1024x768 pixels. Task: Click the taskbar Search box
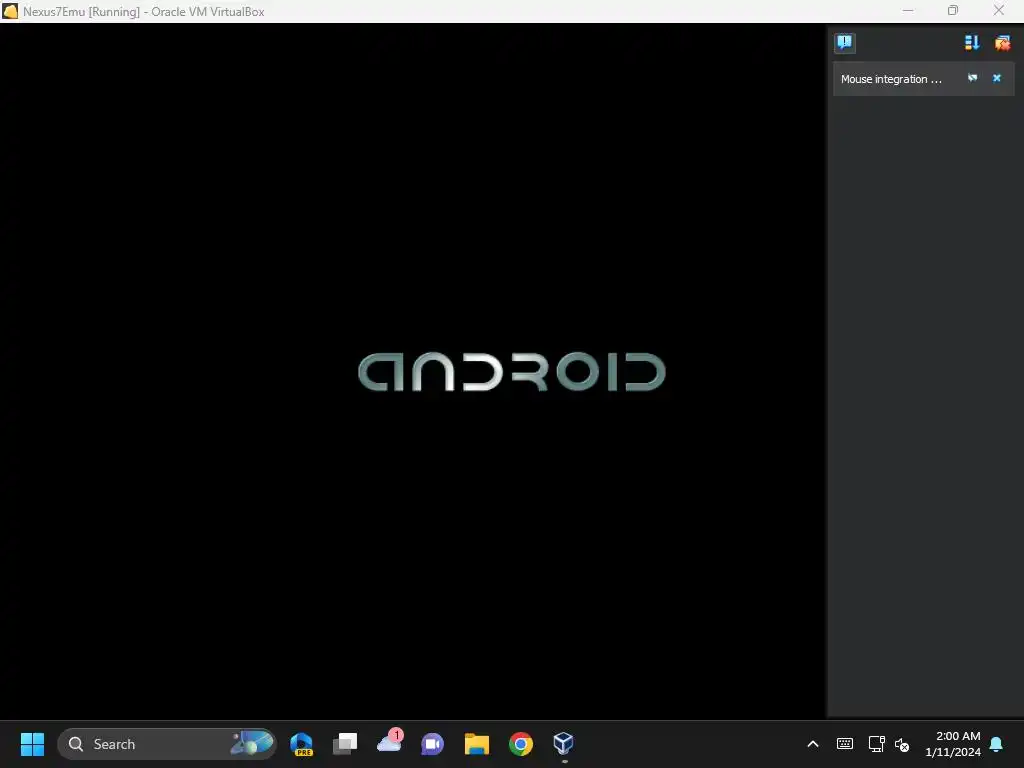tap(167, 744)
